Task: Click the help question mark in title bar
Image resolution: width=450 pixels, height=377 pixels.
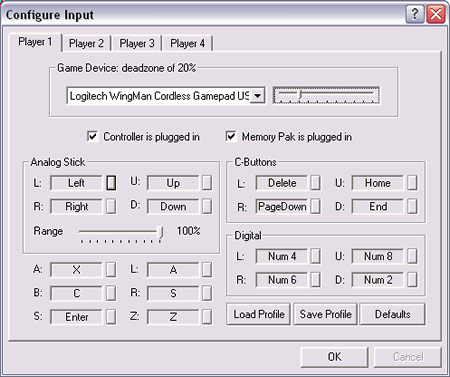Action: (x=415, y=14)
